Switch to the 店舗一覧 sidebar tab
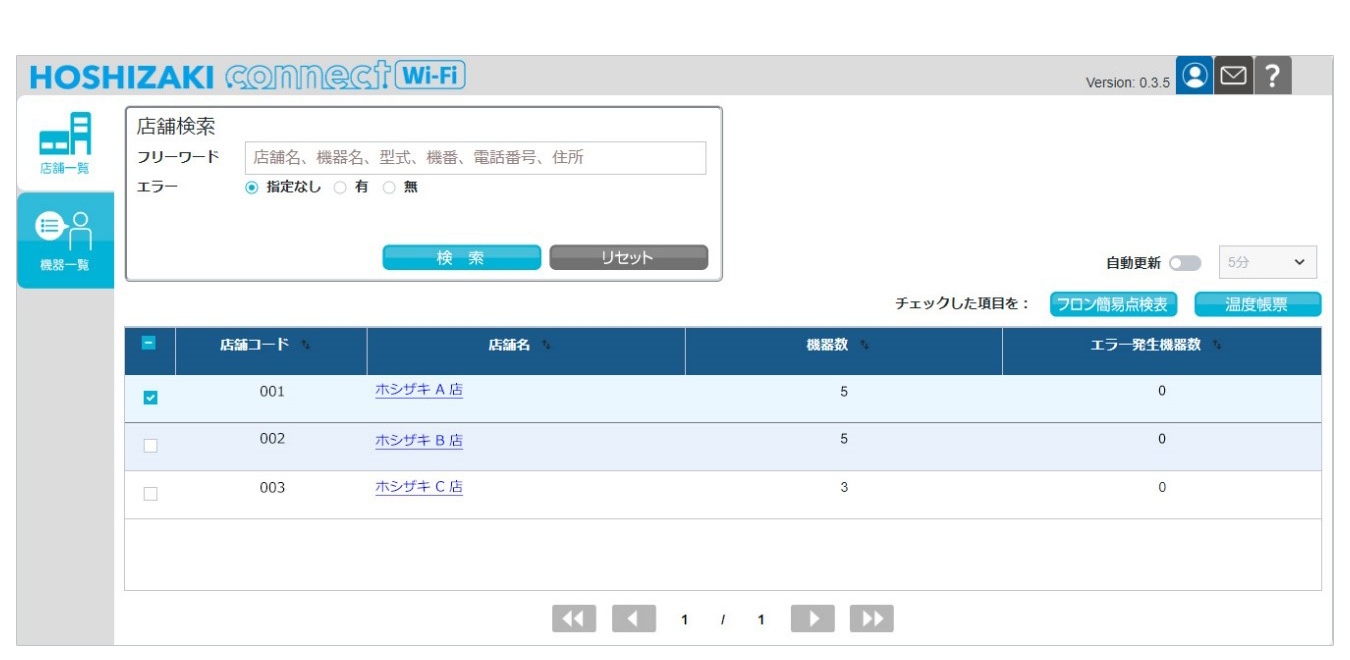The height and width of the screenshot is (660, 1350). point(65,144)
